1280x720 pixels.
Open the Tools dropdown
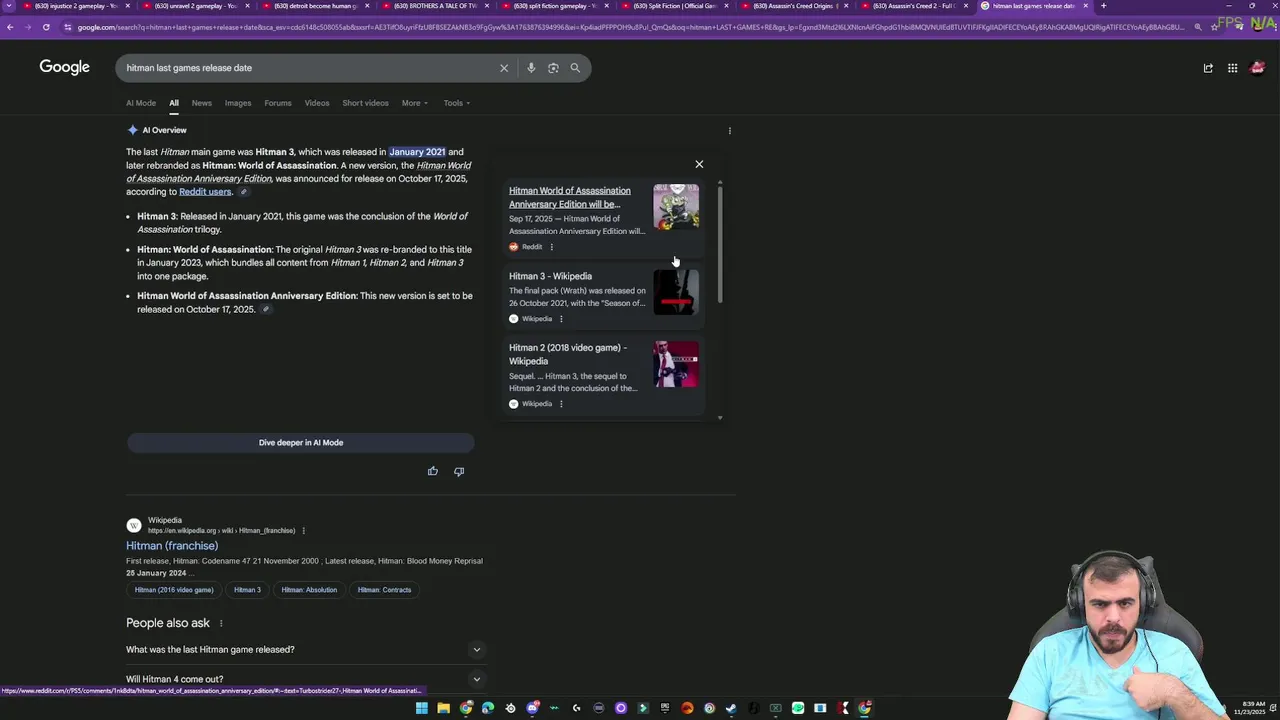click(457, 103)
